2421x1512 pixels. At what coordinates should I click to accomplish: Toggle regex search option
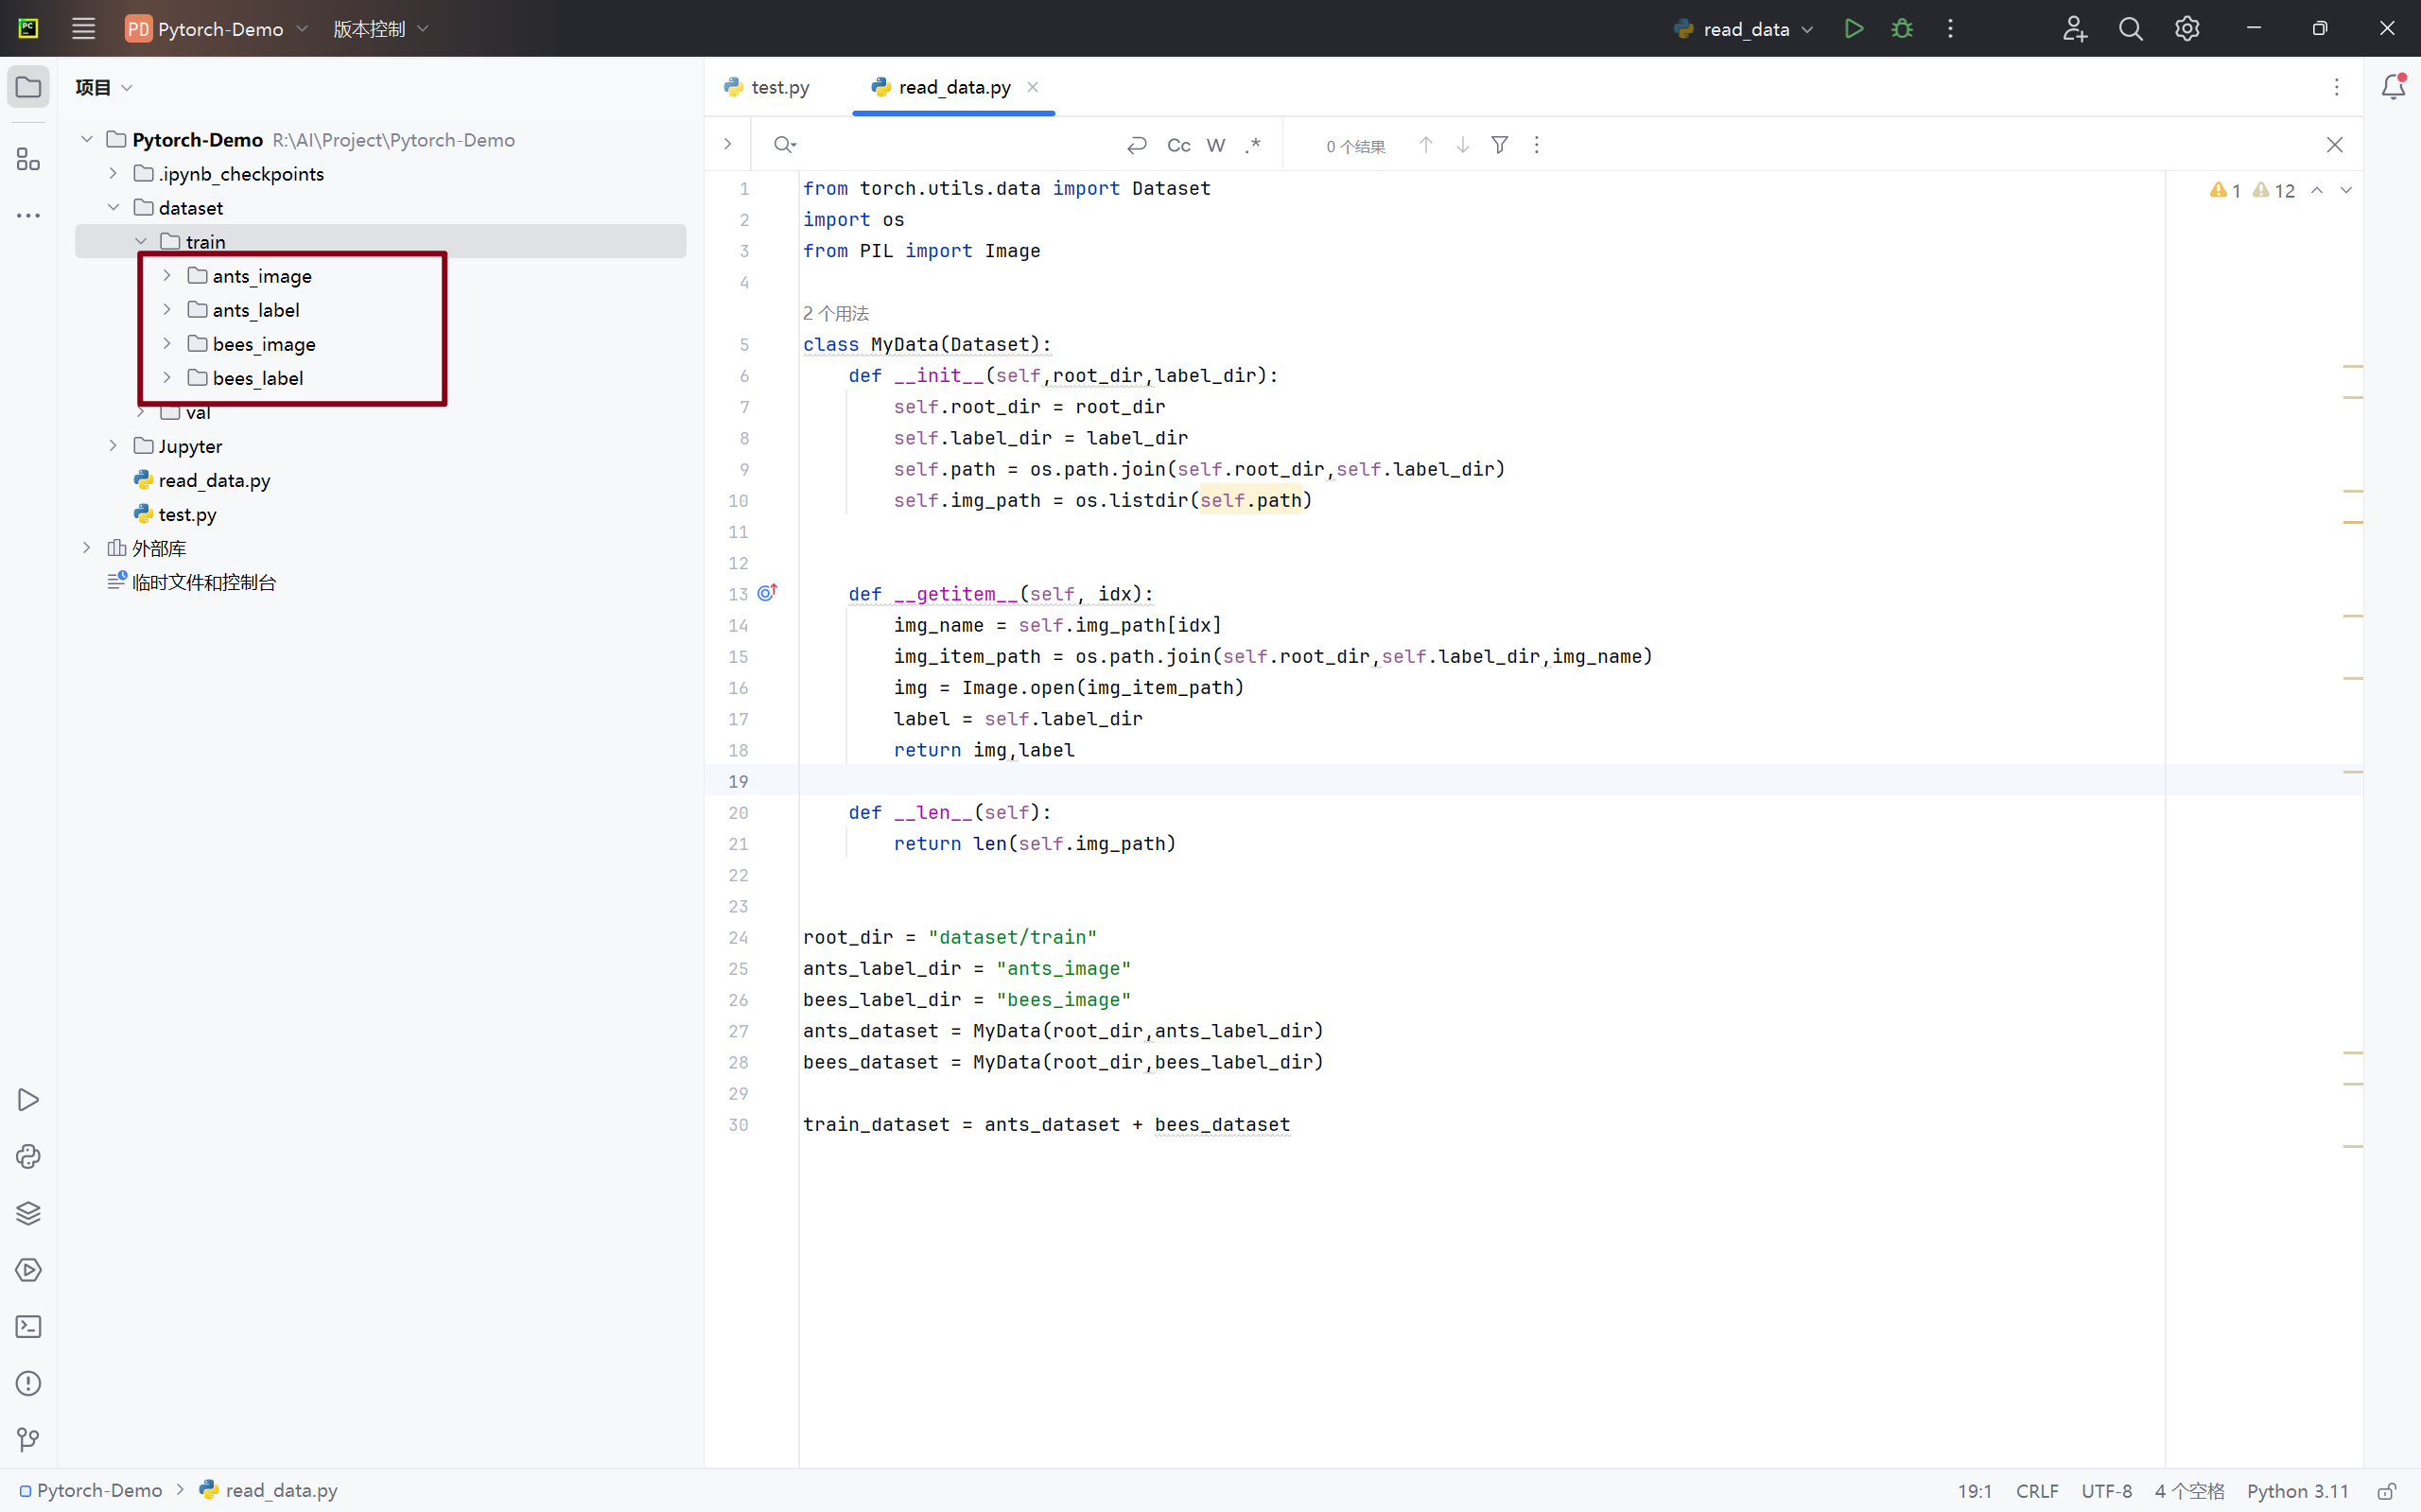coord(1252,146)
